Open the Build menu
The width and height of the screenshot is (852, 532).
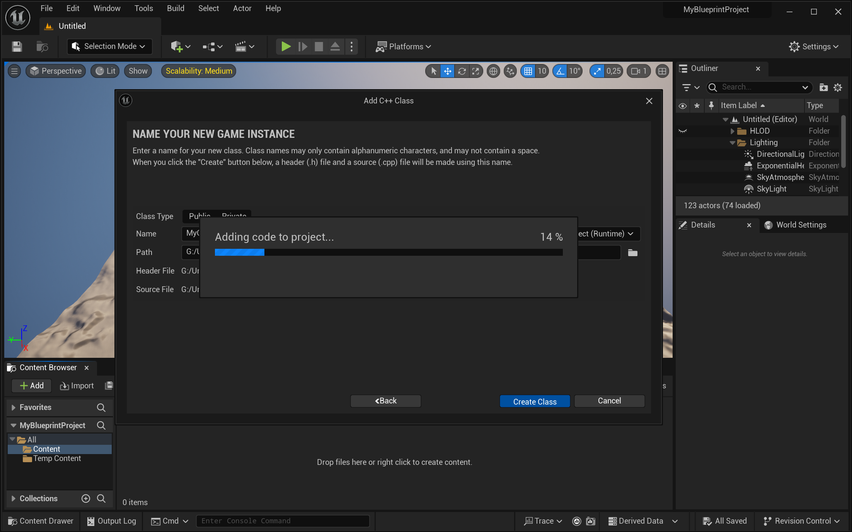(x=176, y=9)
